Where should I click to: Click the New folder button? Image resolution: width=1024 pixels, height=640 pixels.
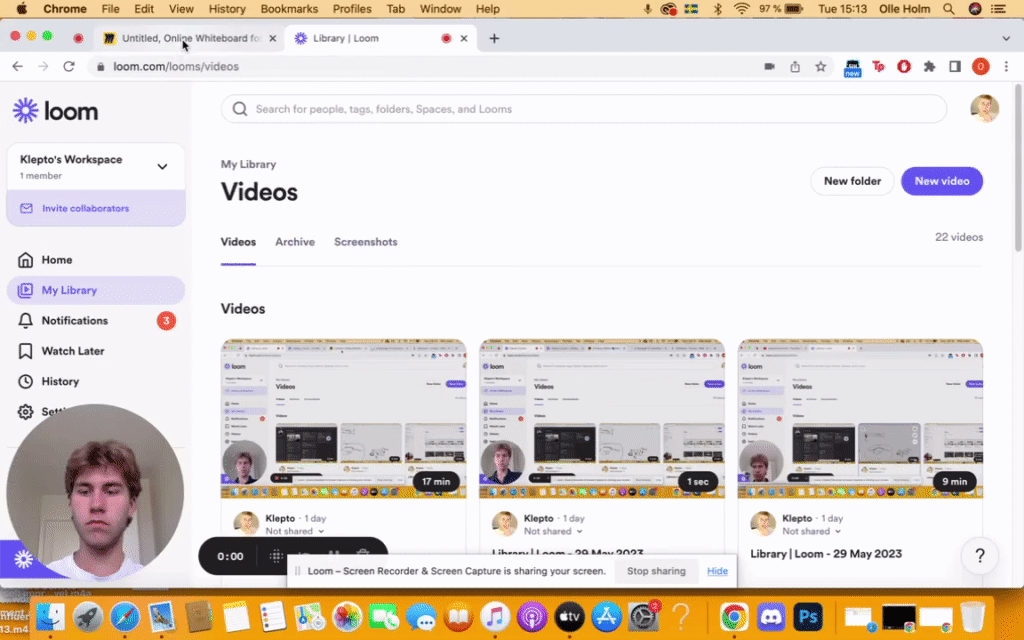852,181
